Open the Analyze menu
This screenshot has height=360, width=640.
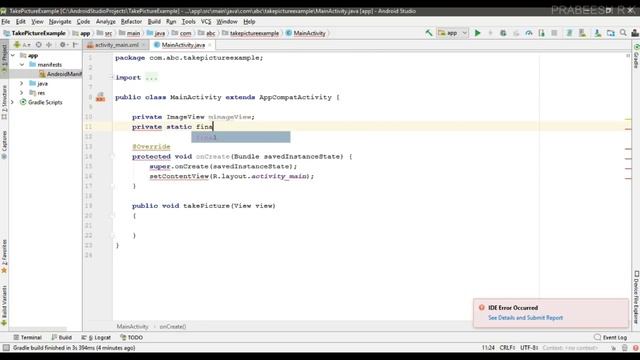(106, 22)
